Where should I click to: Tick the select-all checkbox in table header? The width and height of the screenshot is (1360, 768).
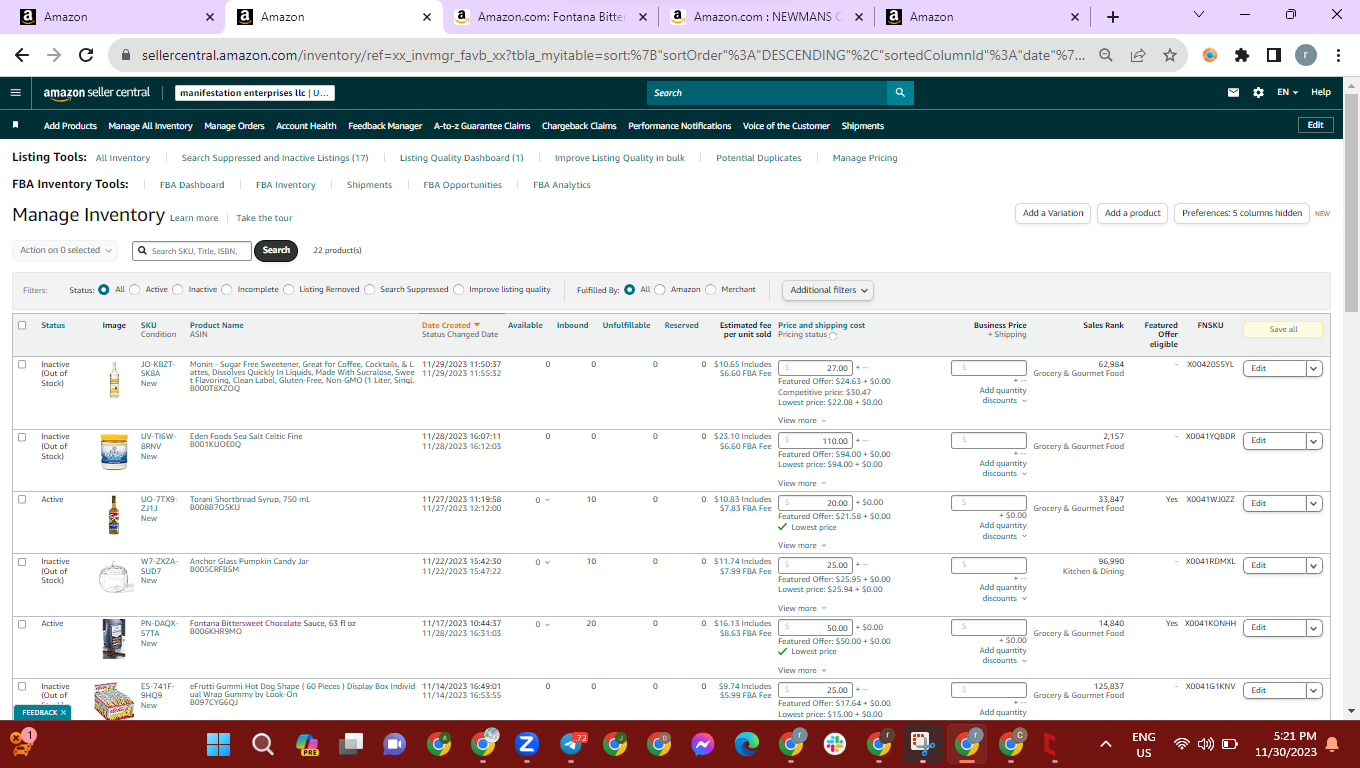tap(22, 325)
